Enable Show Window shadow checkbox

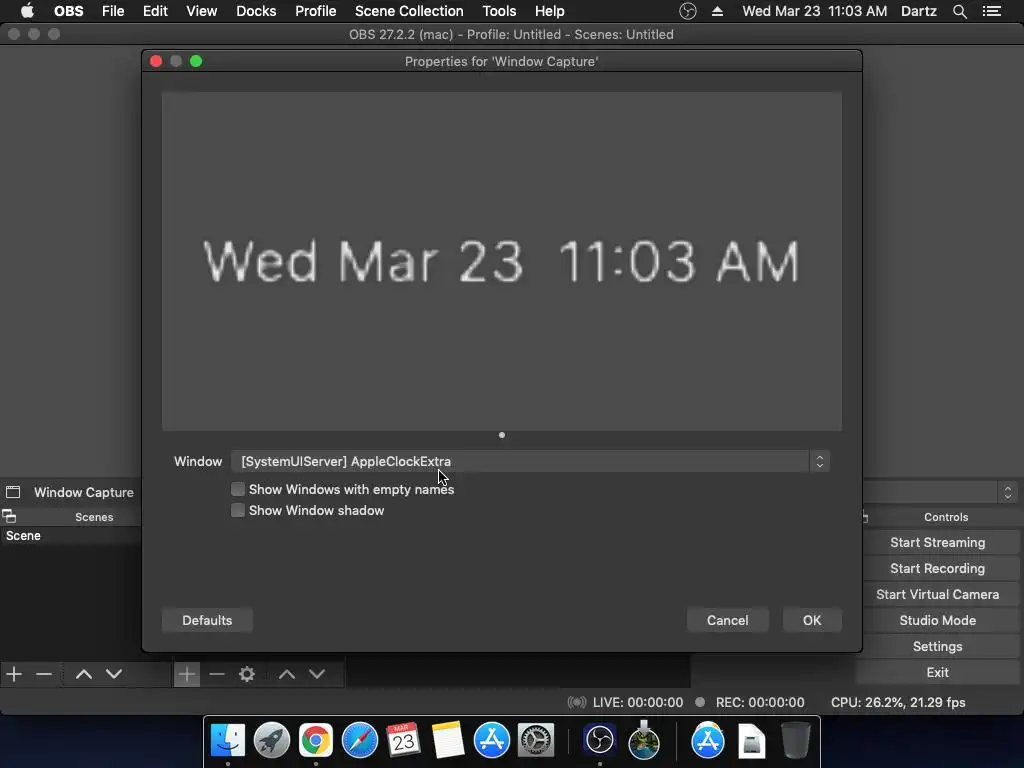pos(238,510)
